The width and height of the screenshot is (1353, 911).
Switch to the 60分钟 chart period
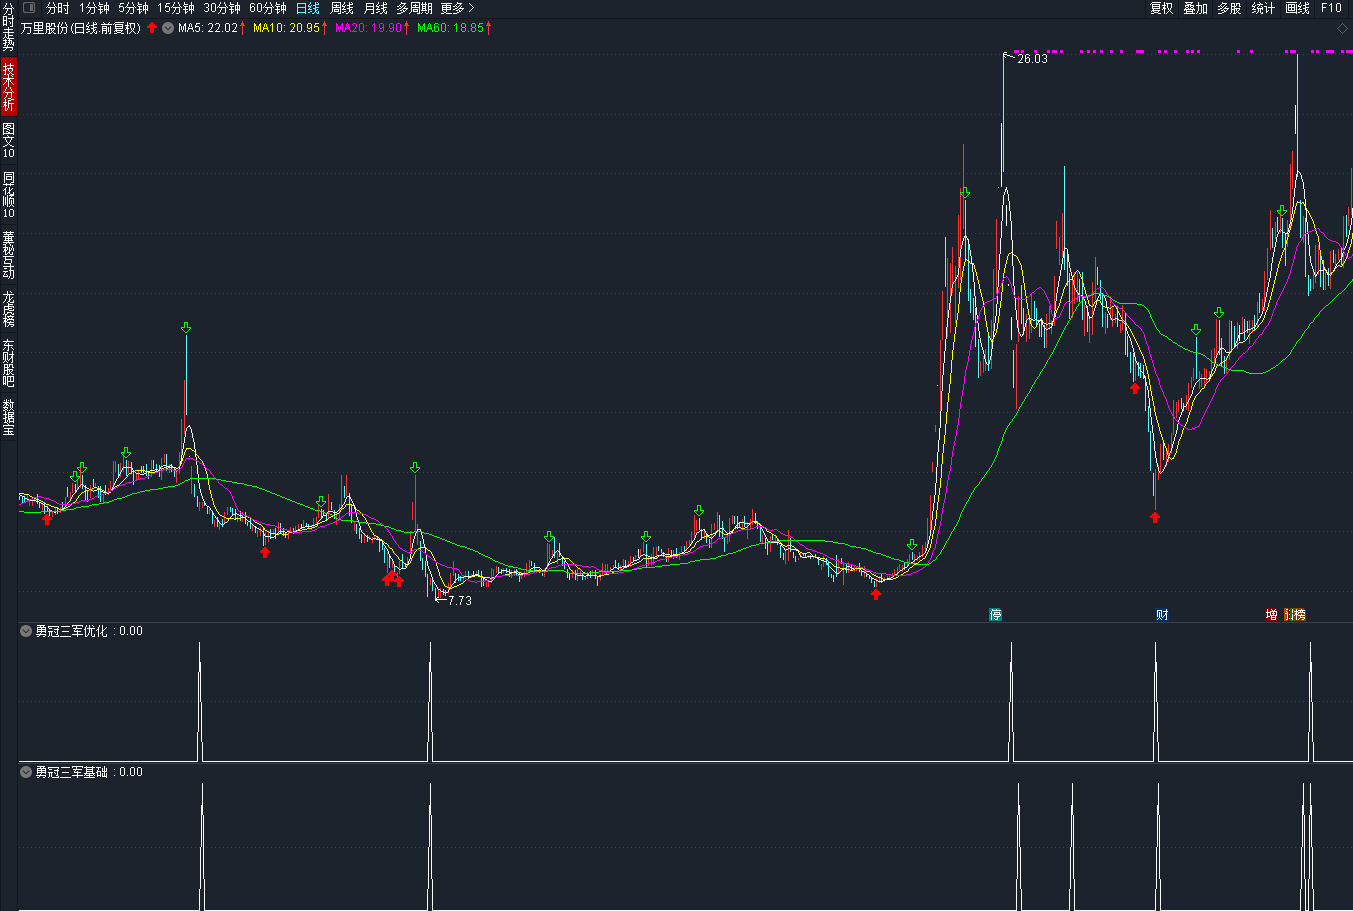point(268,8)
